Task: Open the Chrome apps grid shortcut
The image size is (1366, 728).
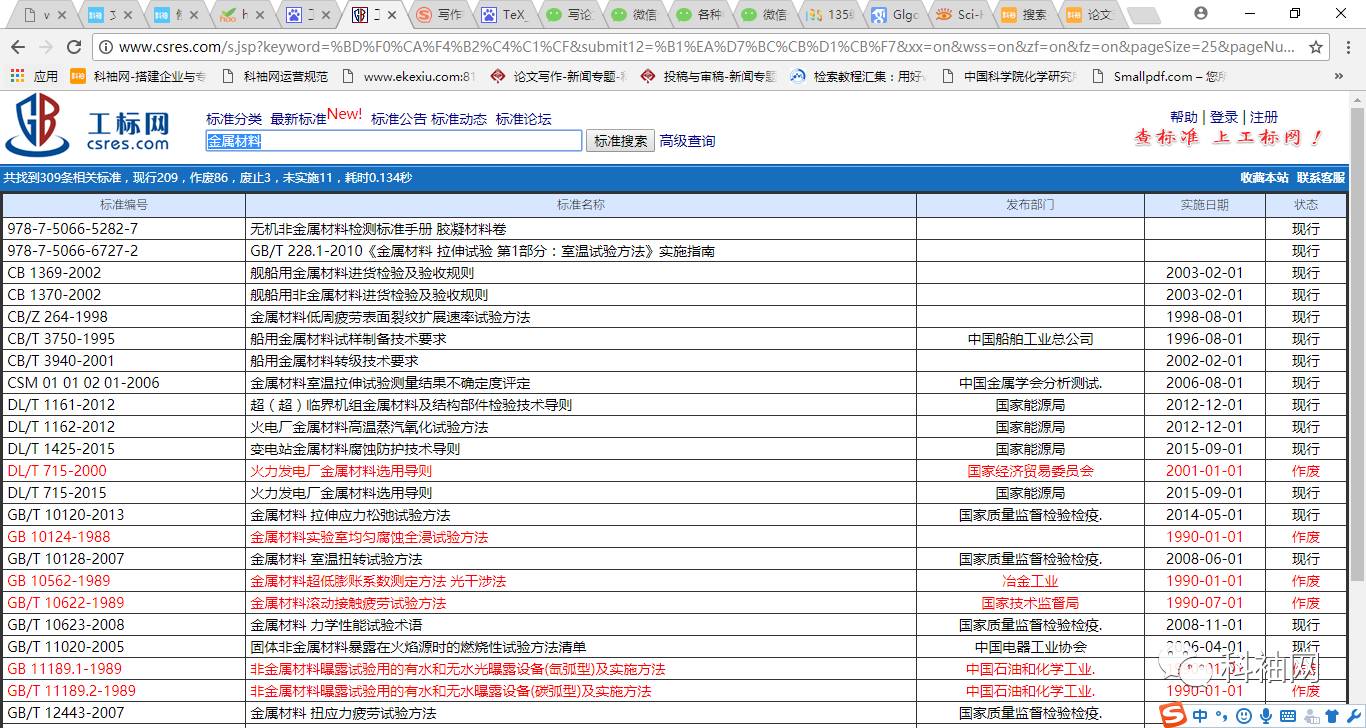Action: [17, 76]
